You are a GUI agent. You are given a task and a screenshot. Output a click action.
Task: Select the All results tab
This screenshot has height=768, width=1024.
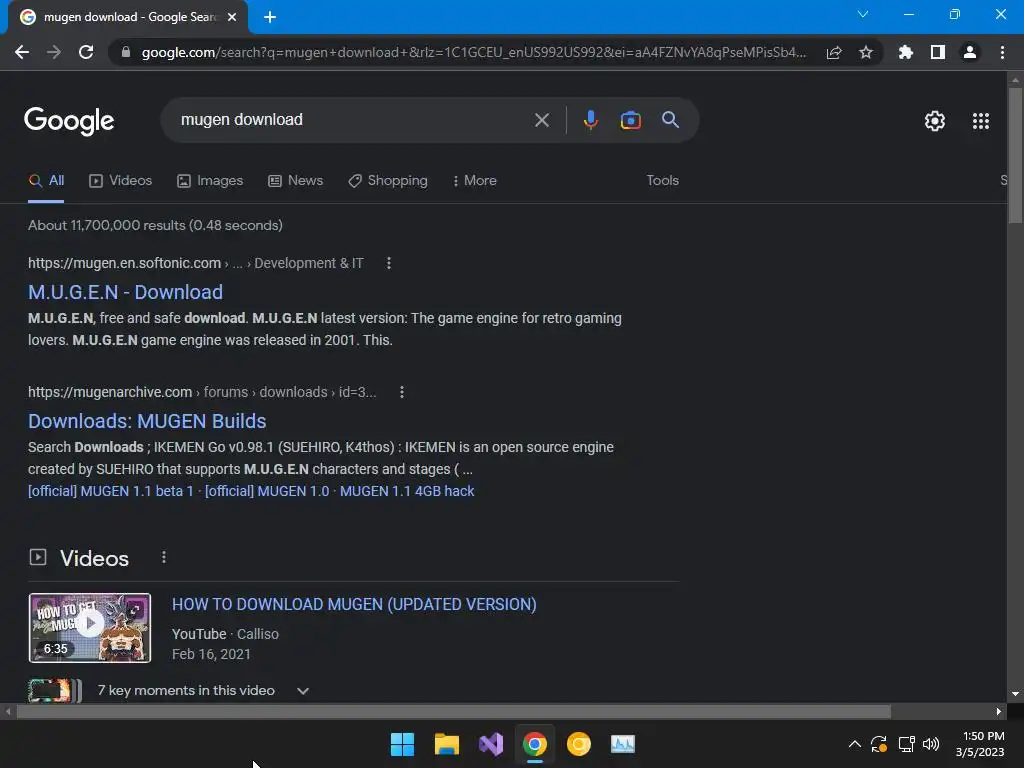(x=46, y=181)
